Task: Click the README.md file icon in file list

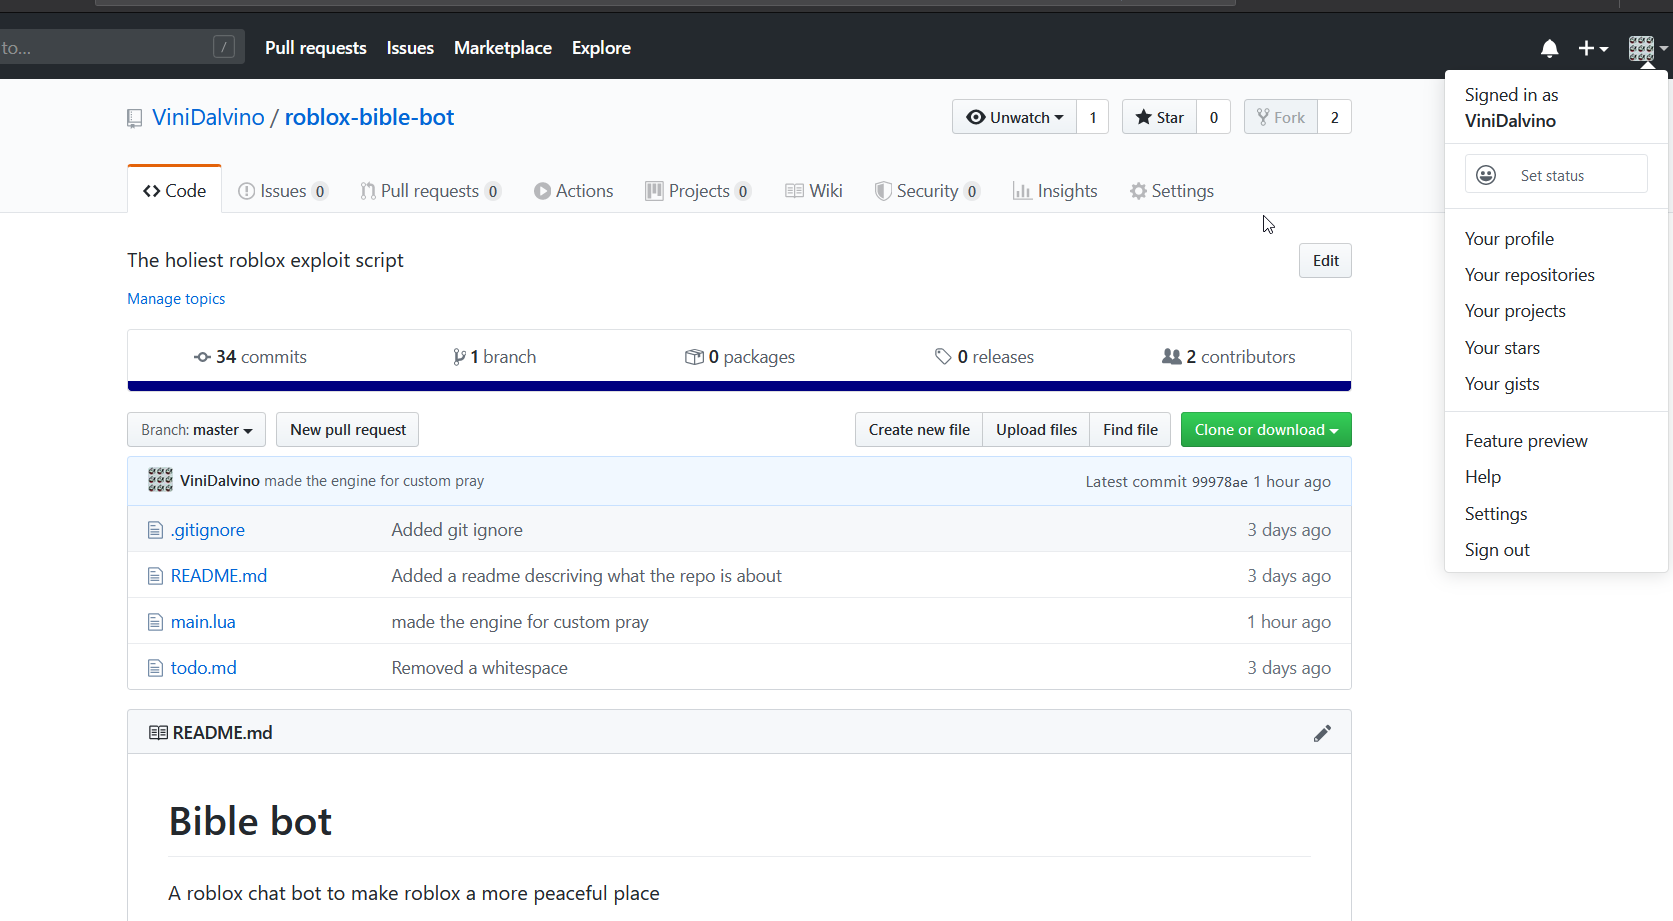Action: (155, 576)
